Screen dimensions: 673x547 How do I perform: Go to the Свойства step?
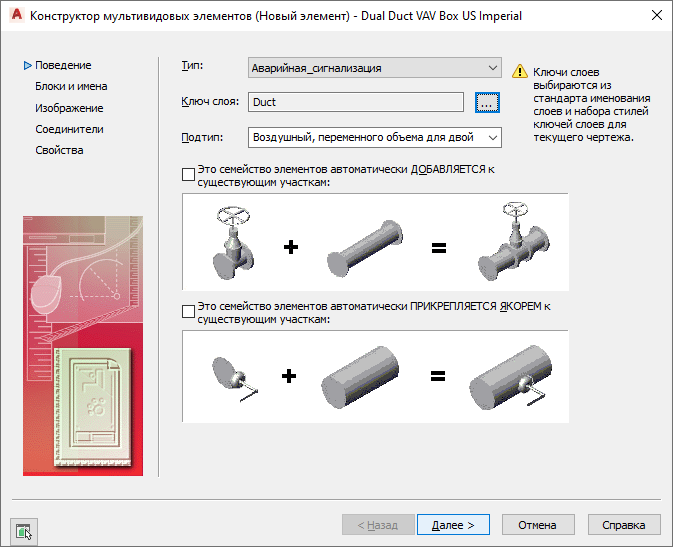click(x=59, y=150)
